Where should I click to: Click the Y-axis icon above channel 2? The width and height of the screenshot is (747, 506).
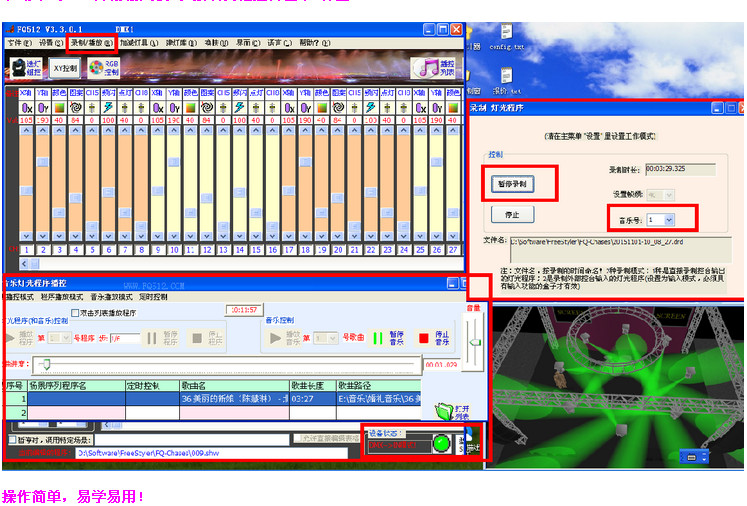[x=43, y=108]
